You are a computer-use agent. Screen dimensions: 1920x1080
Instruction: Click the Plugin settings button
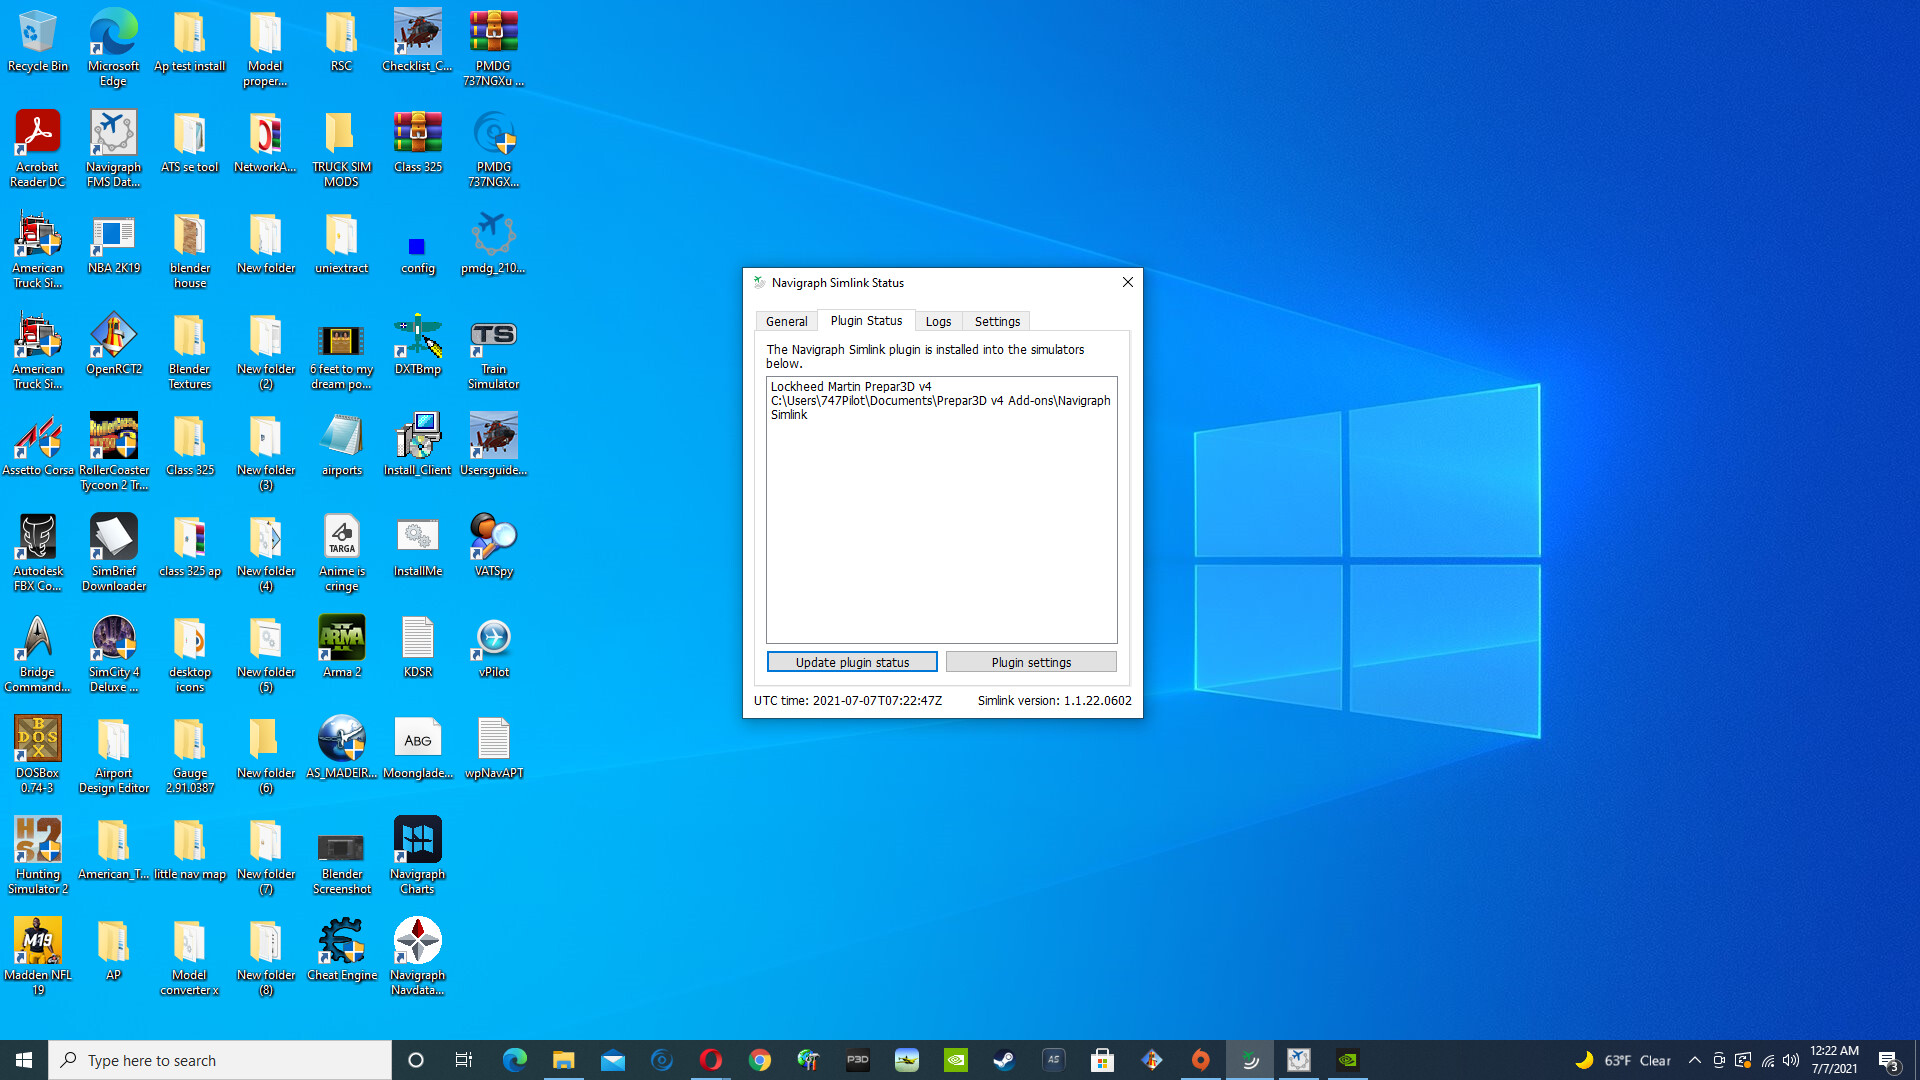(x=1031, y=662)
